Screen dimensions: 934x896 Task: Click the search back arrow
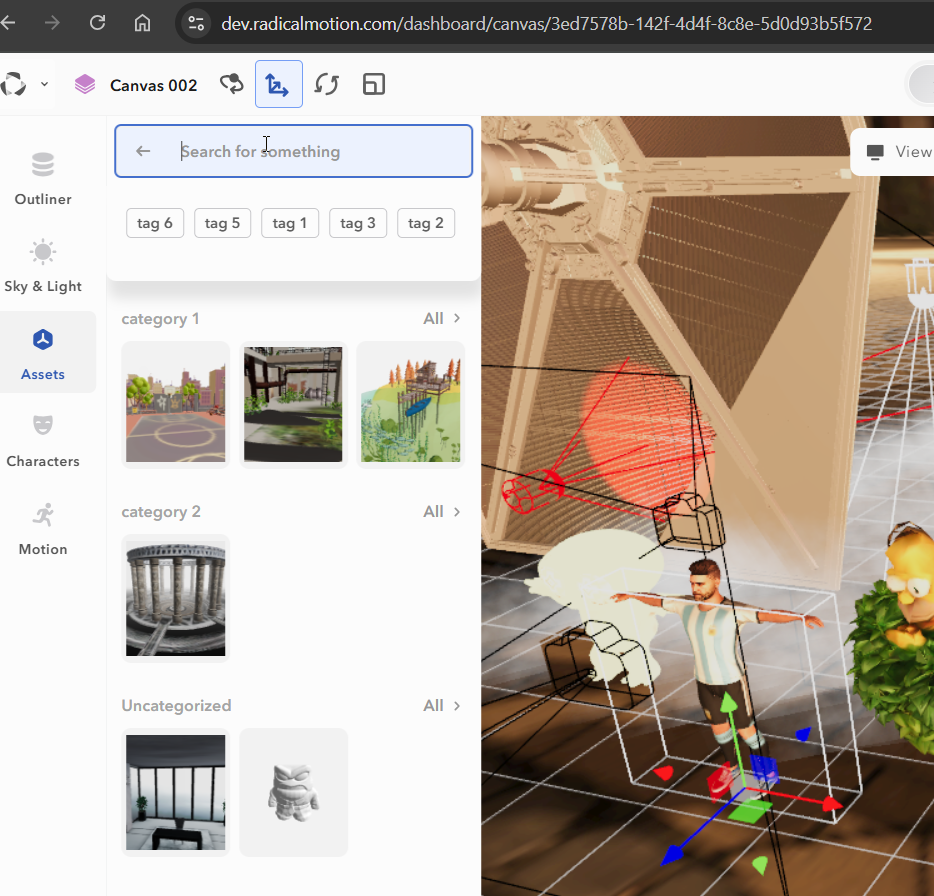click(x=143, y=151)
